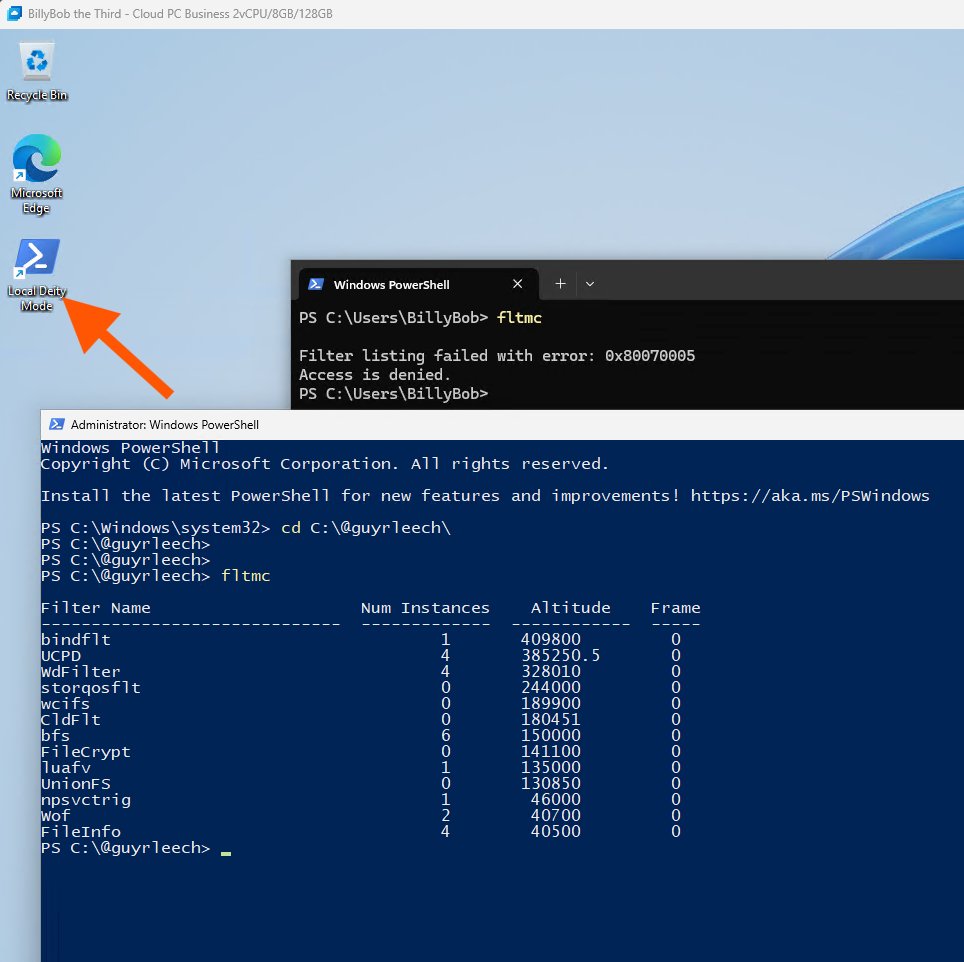Launch Microsoft Edge from desktop
The width and height of the screenshot is (964, 962).
point(37,174)
